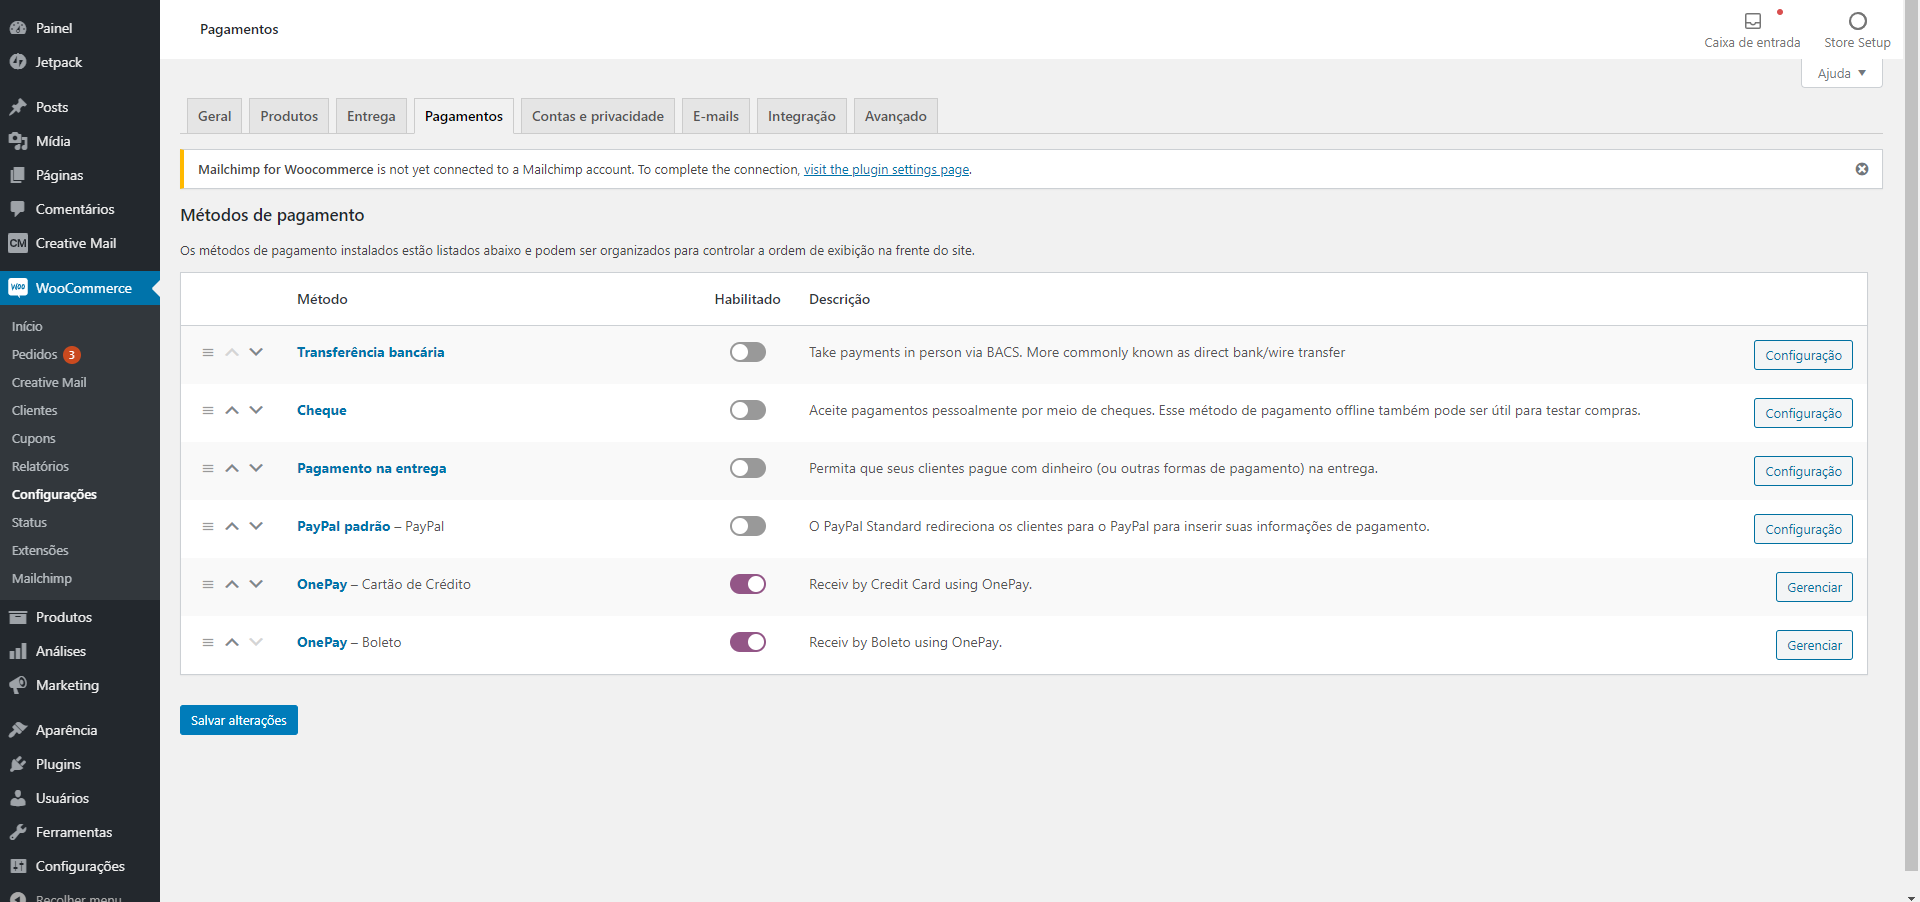Open the PayPal padrão method link

343,526
